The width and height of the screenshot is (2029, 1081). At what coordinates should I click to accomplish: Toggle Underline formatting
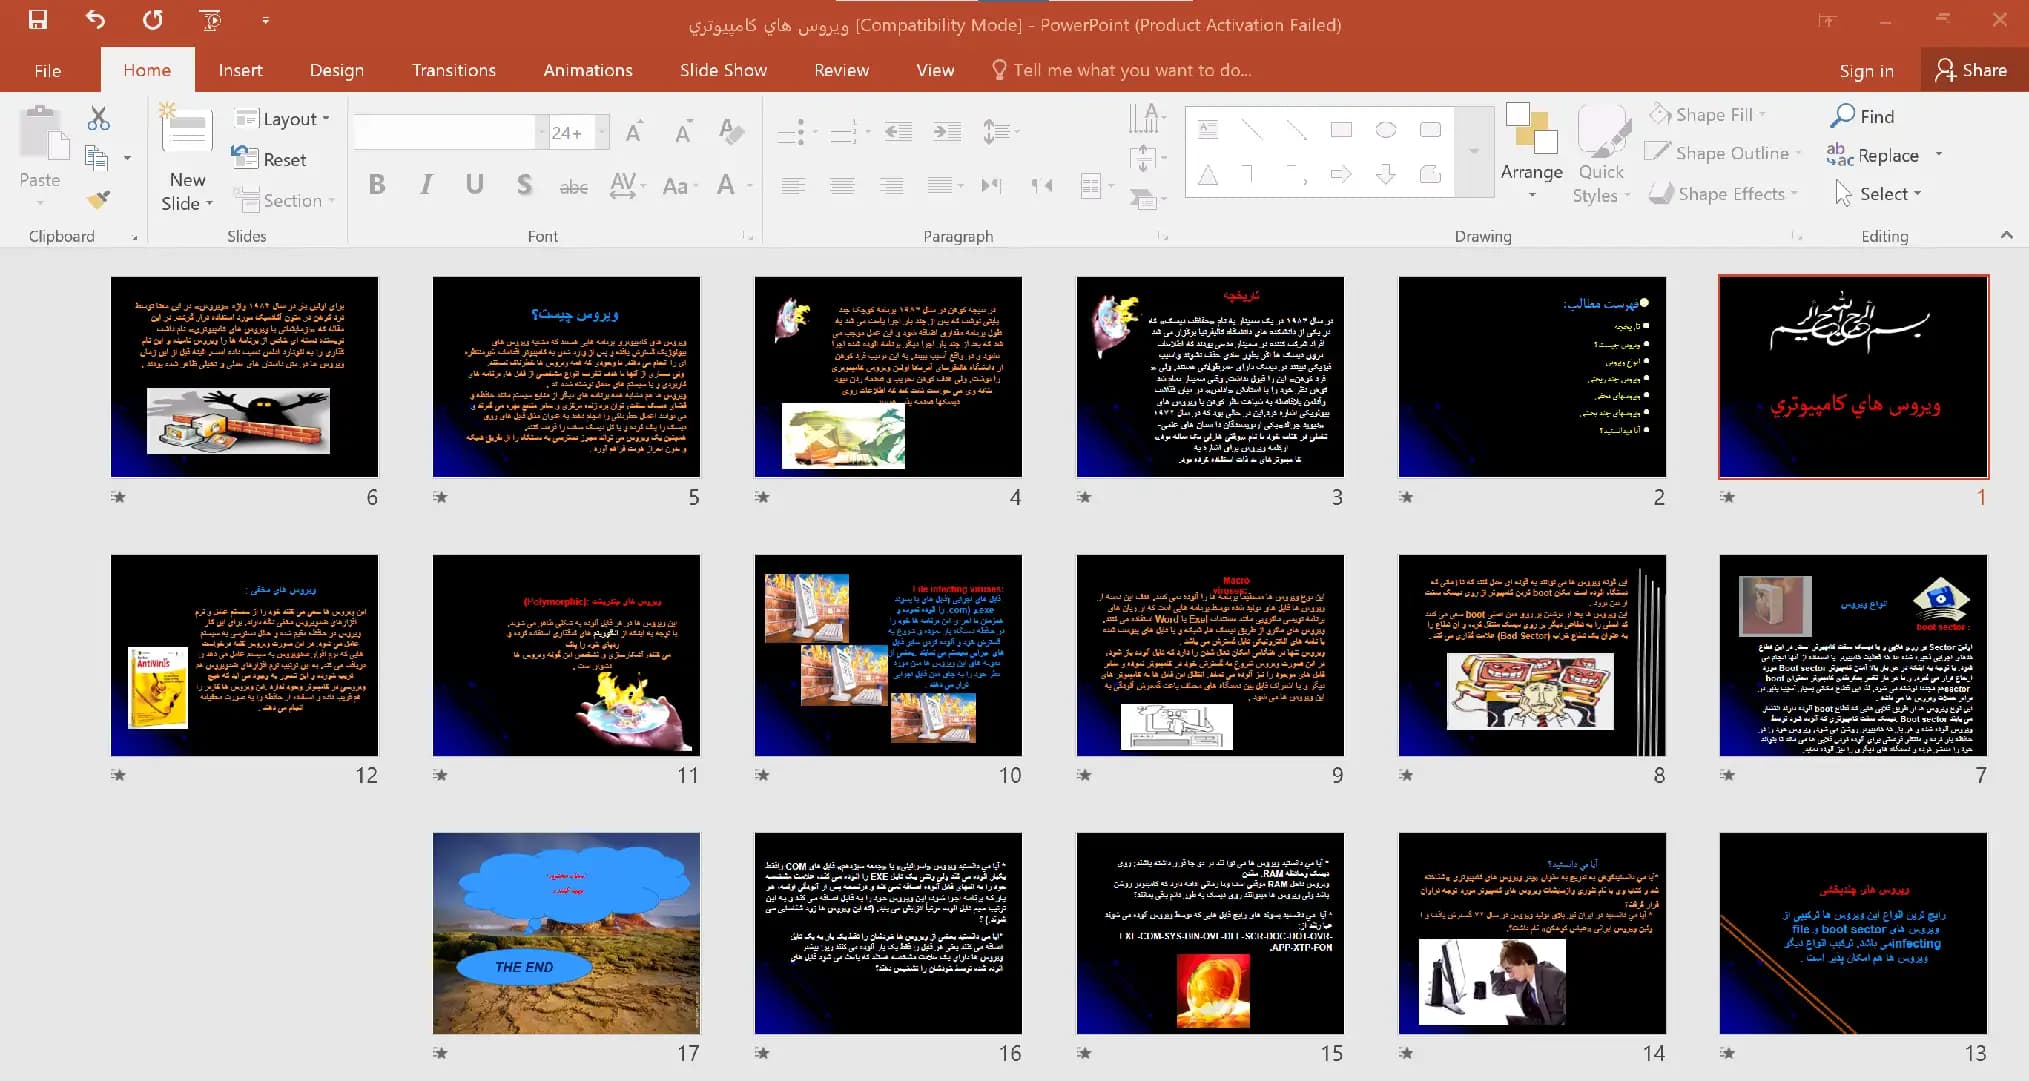point(475,184)
